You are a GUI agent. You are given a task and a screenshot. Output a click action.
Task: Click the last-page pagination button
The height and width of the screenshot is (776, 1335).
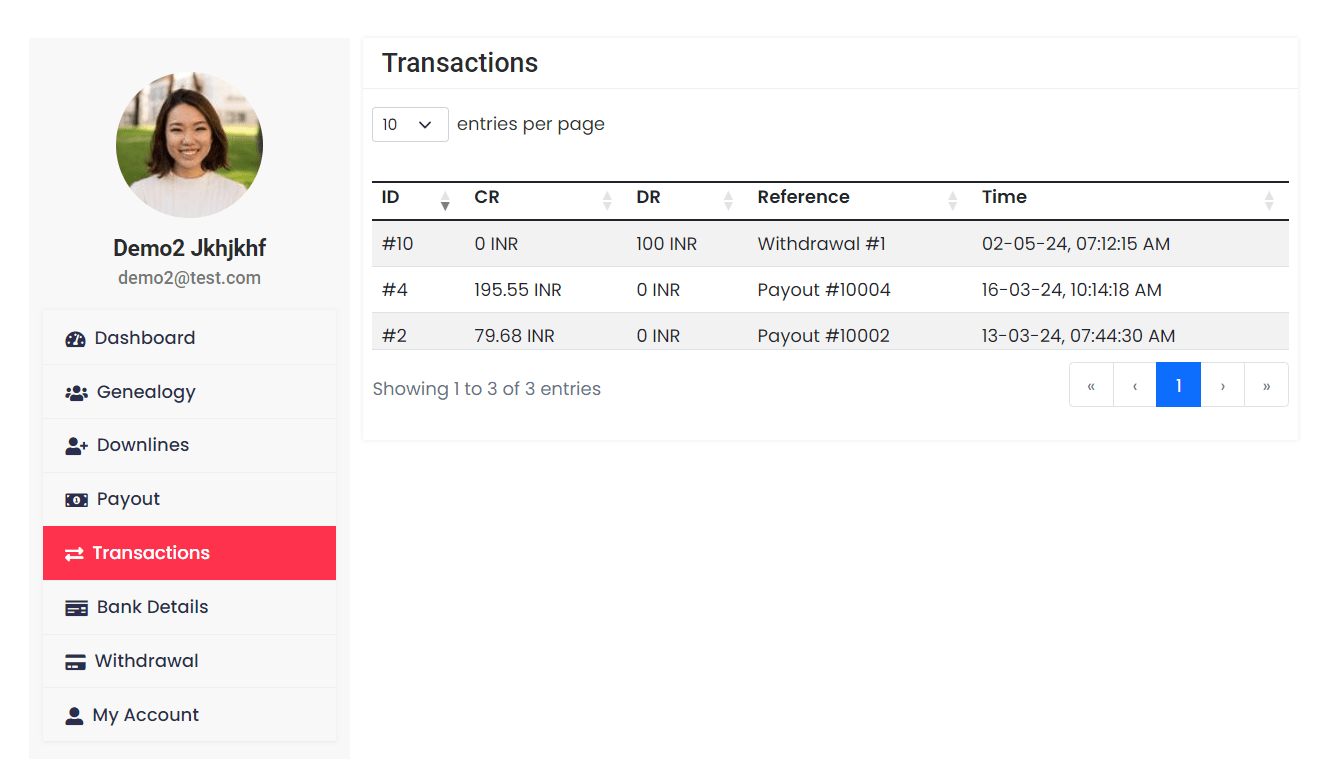pos(1266,385)
